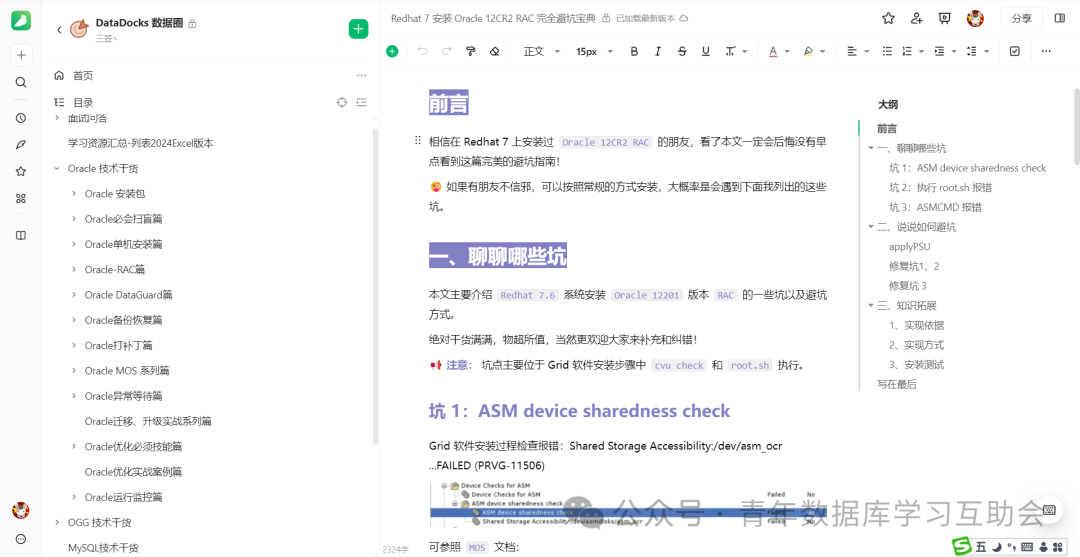Open Oracle优化实战案例篇 entry

pyautogui.click(x=133, y=472)
